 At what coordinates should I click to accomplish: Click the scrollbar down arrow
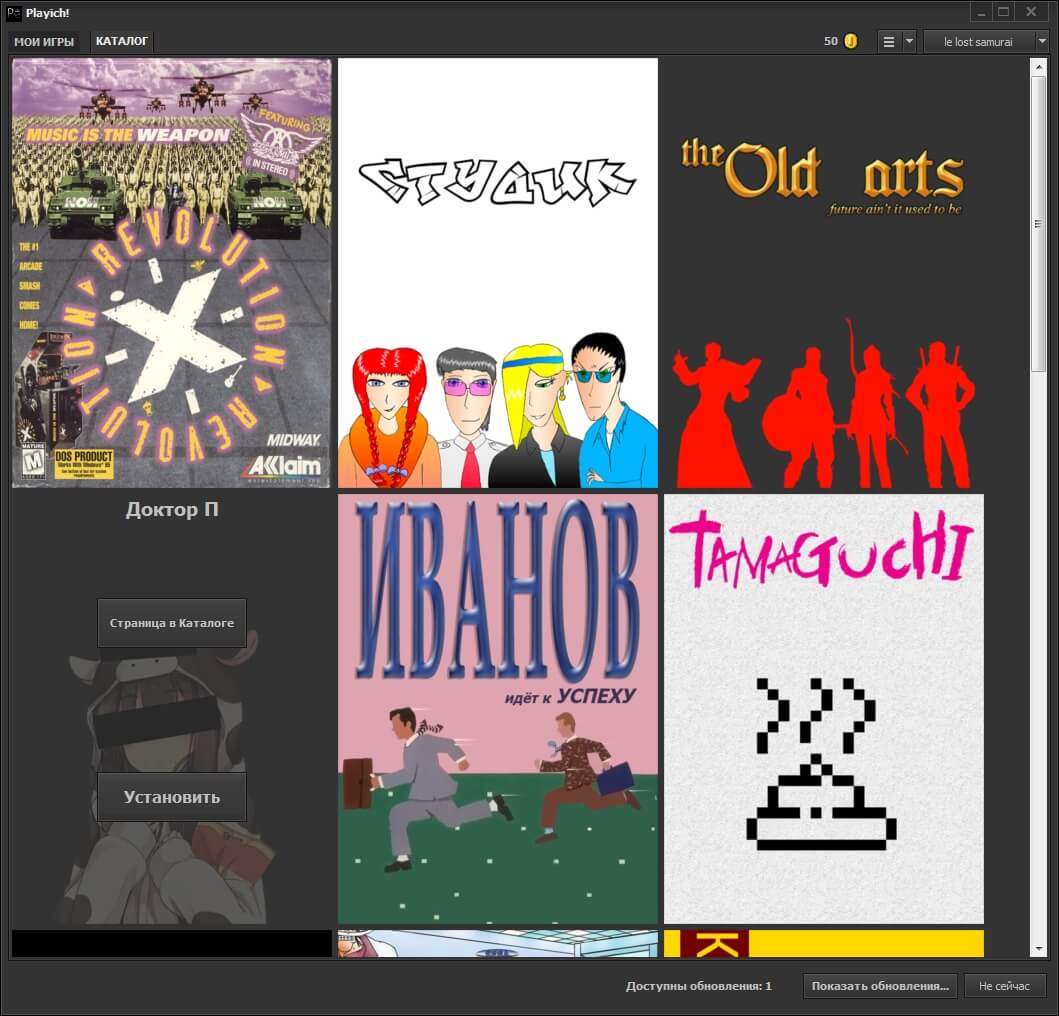pos(1038,949)
